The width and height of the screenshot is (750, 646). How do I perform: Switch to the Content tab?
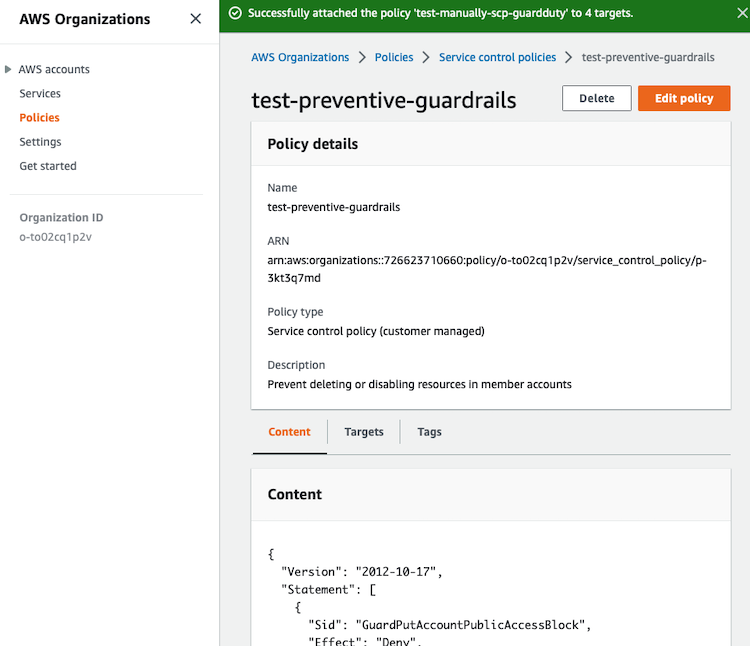click(289, 432)
